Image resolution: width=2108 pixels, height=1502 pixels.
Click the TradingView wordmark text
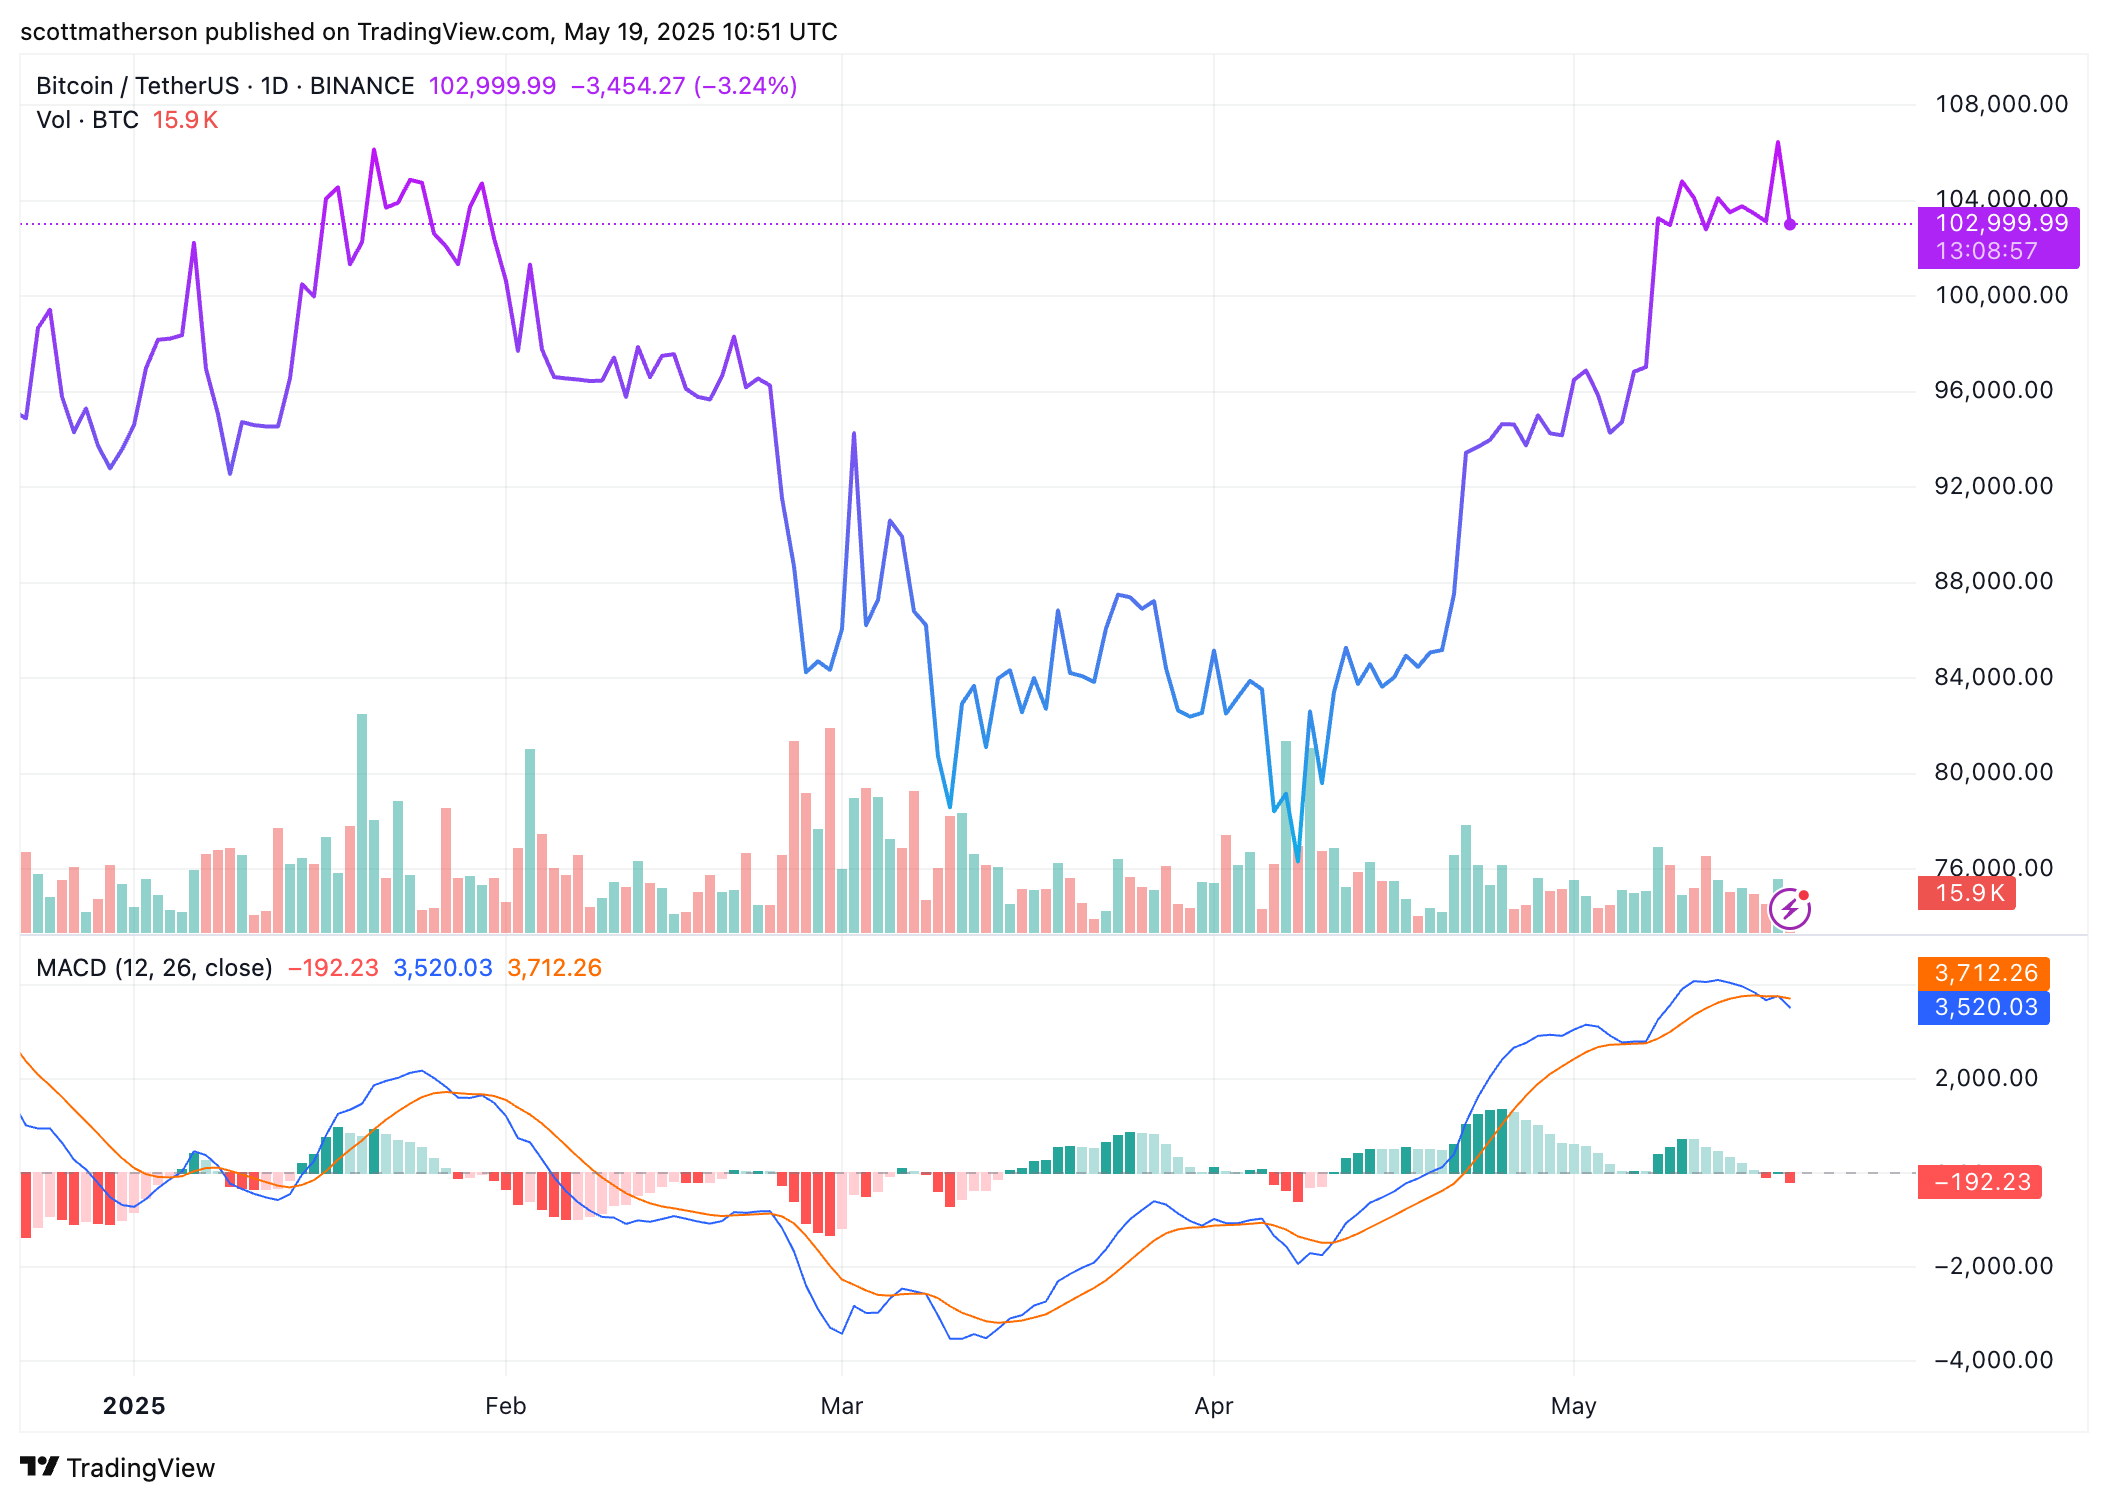tap(141, 1467)
